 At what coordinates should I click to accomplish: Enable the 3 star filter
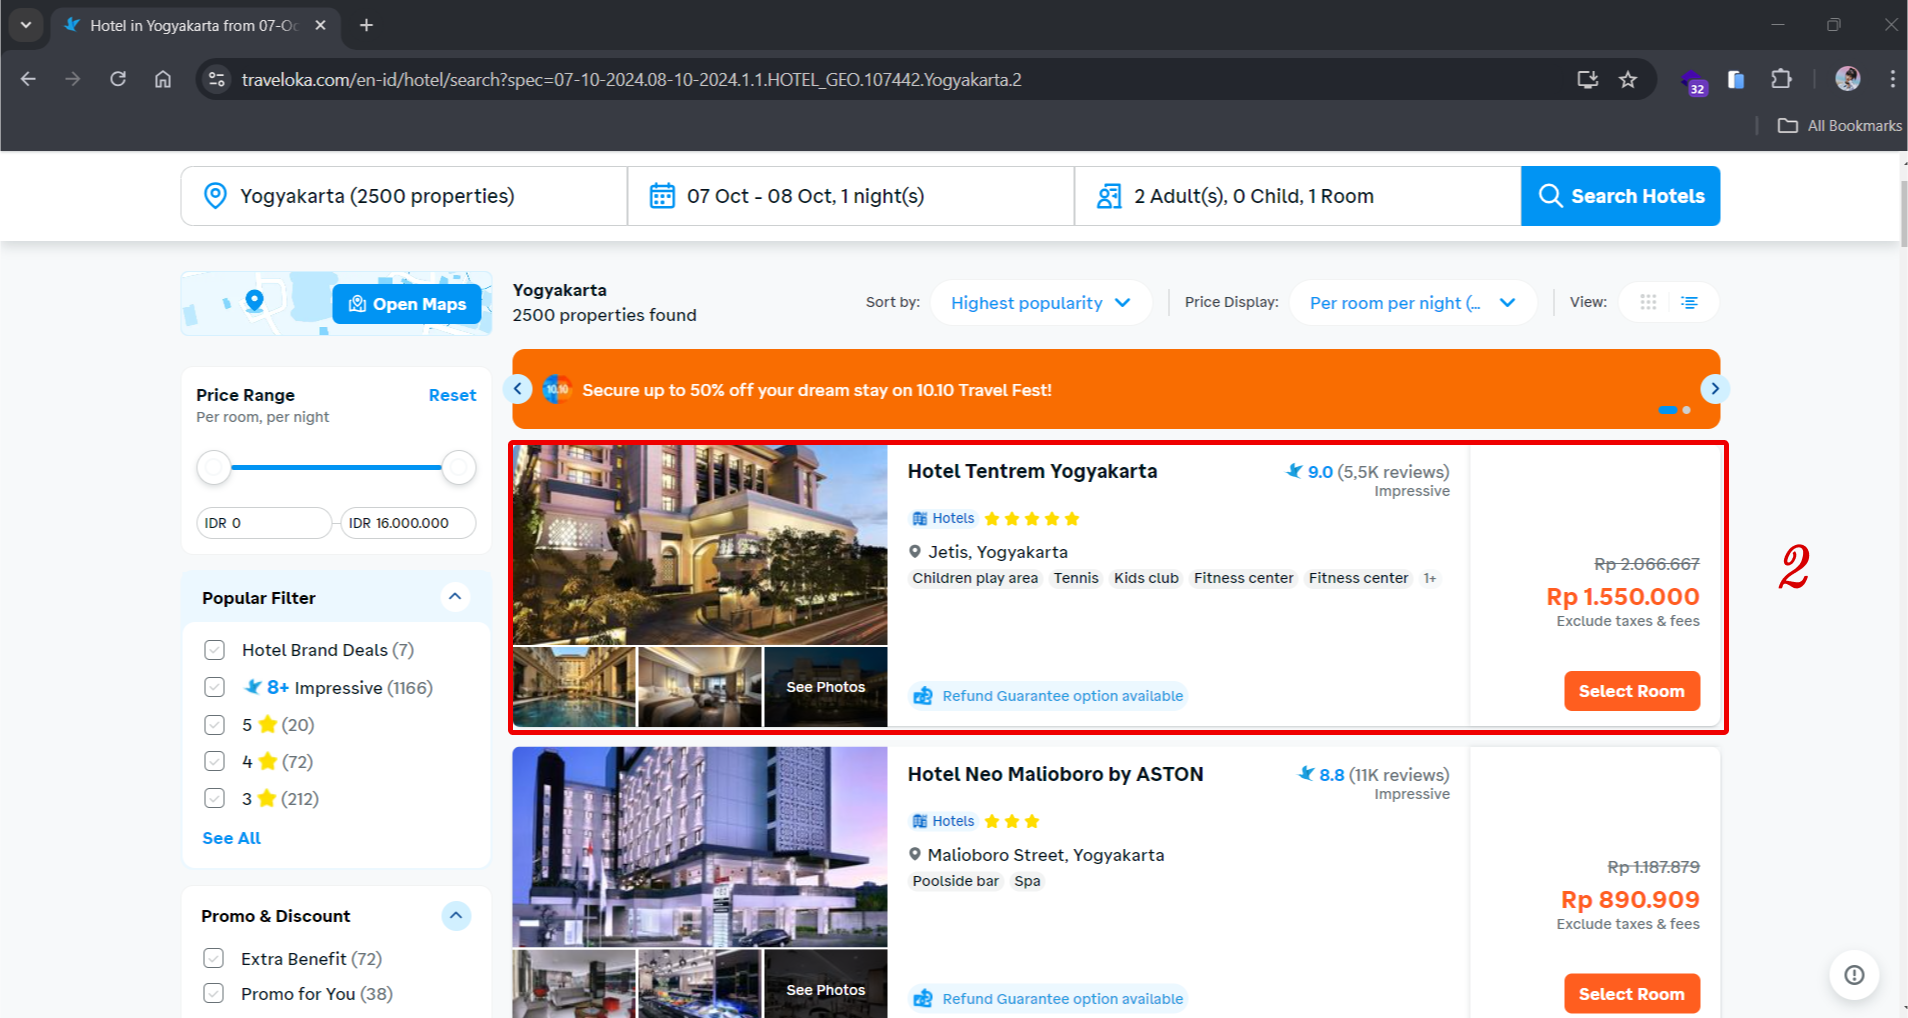(214, 798)
